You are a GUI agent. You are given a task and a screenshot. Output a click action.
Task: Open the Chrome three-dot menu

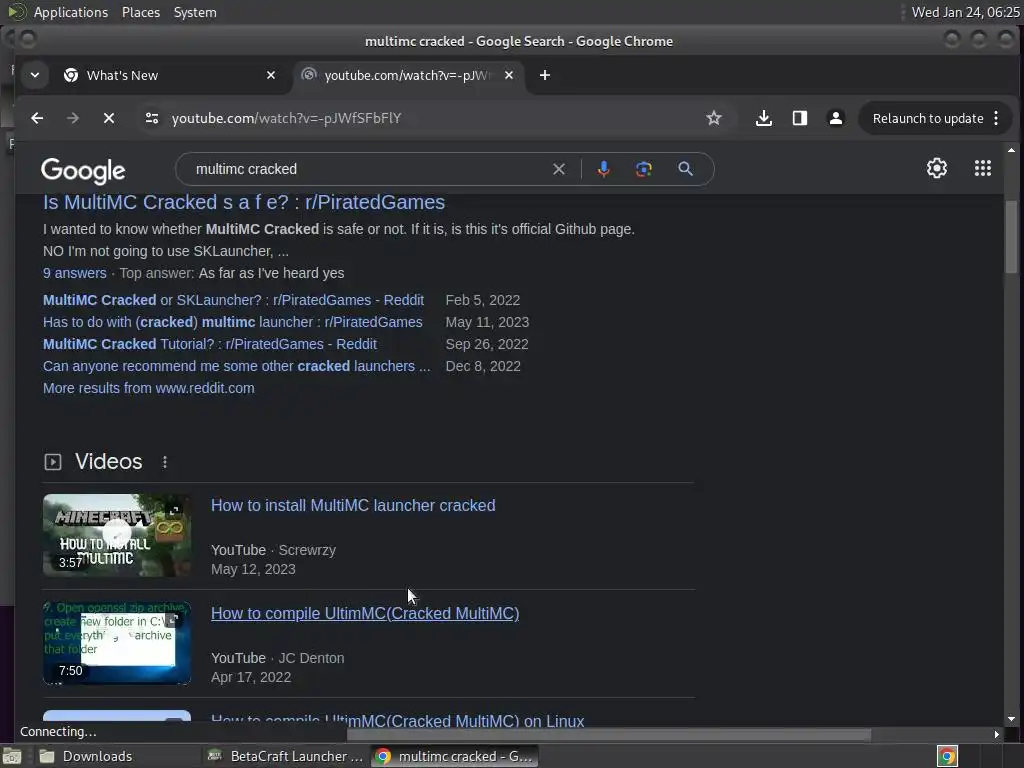click(996, 118)
